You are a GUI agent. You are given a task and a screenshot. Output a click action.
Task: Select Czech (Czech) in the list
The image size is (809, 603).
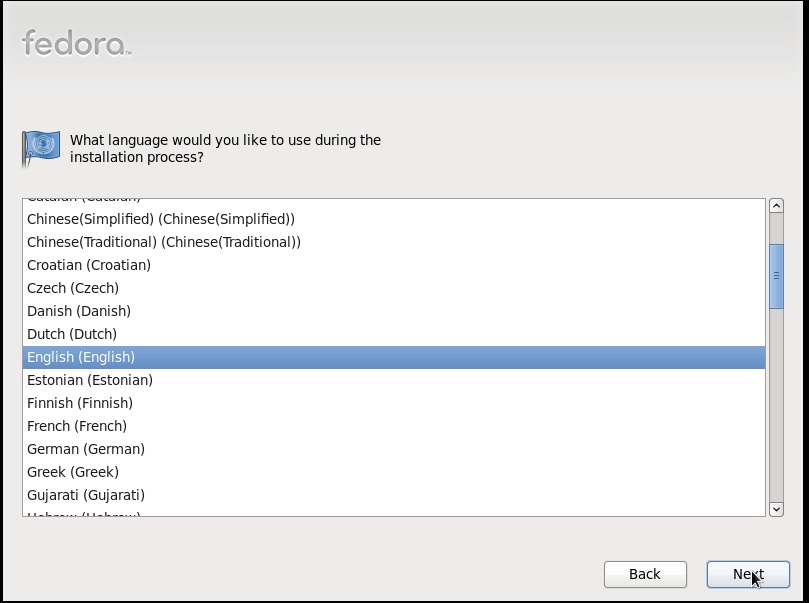point(394,288)
